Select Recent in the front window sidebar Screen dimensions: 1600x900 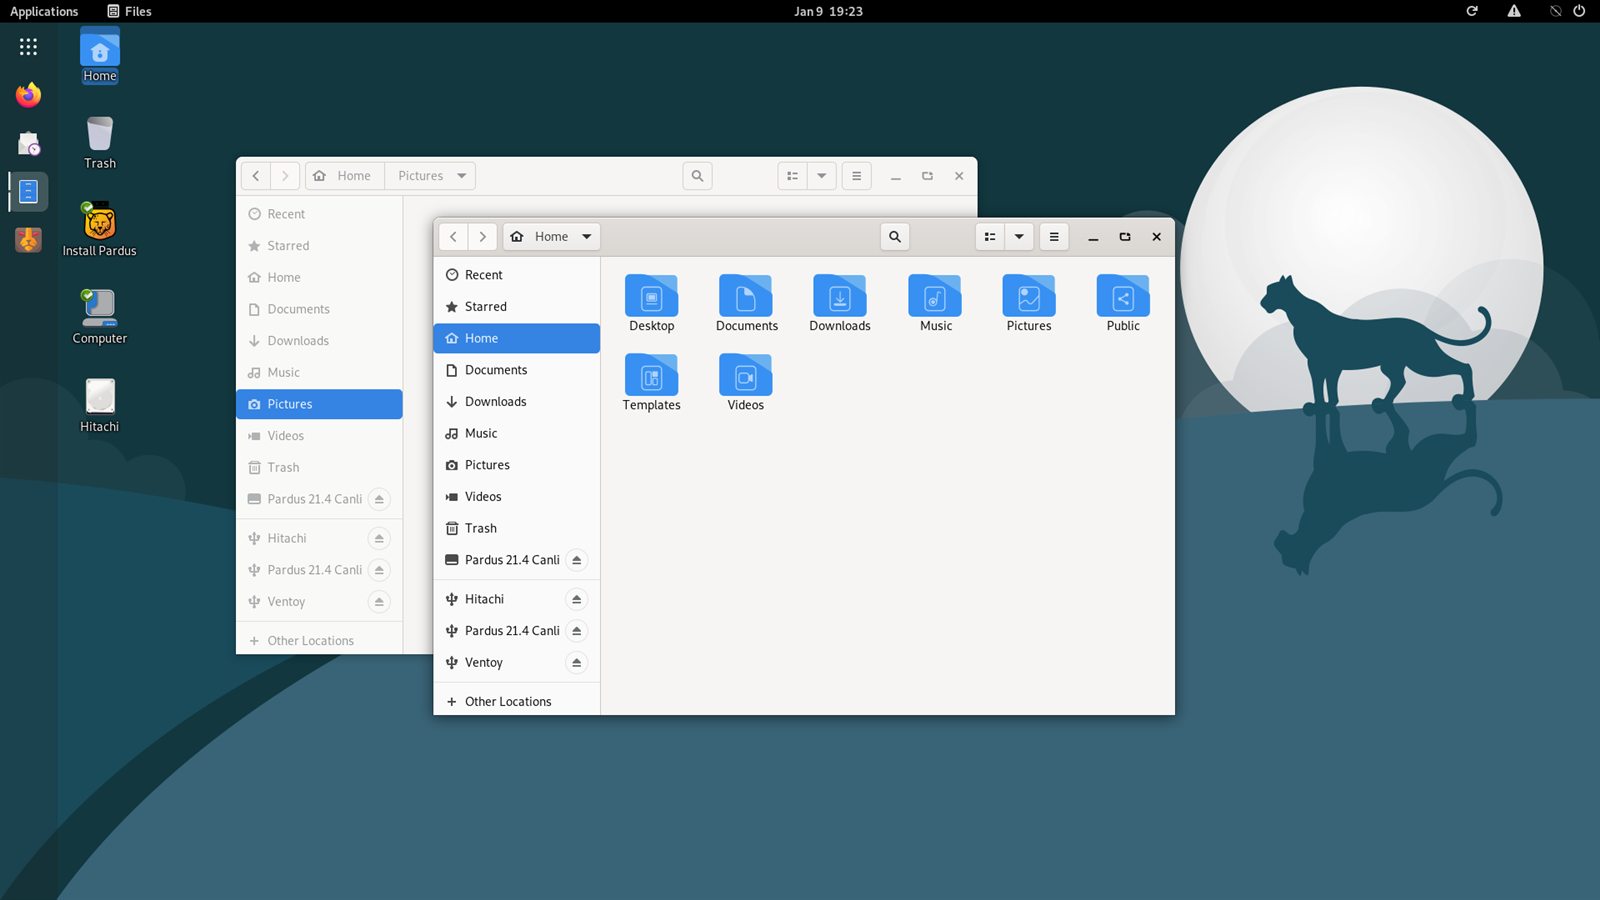(x=516, y=275)
